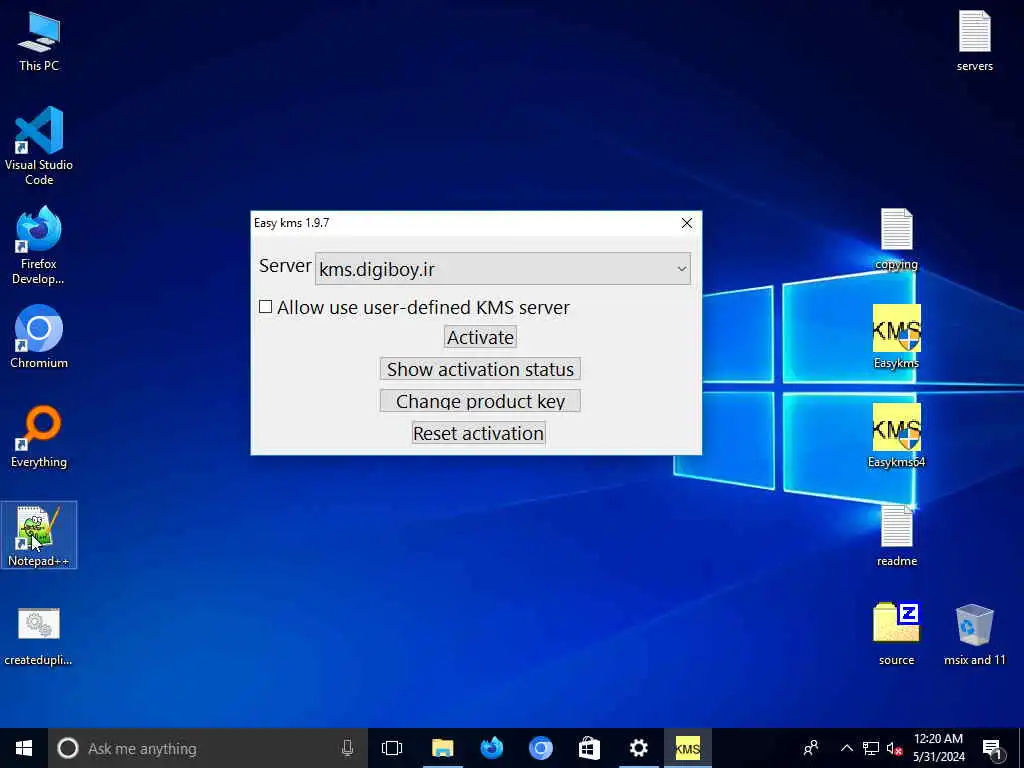Select the copying text file
The width and height of the screenshot is (1024, 768).
[896, 239]
